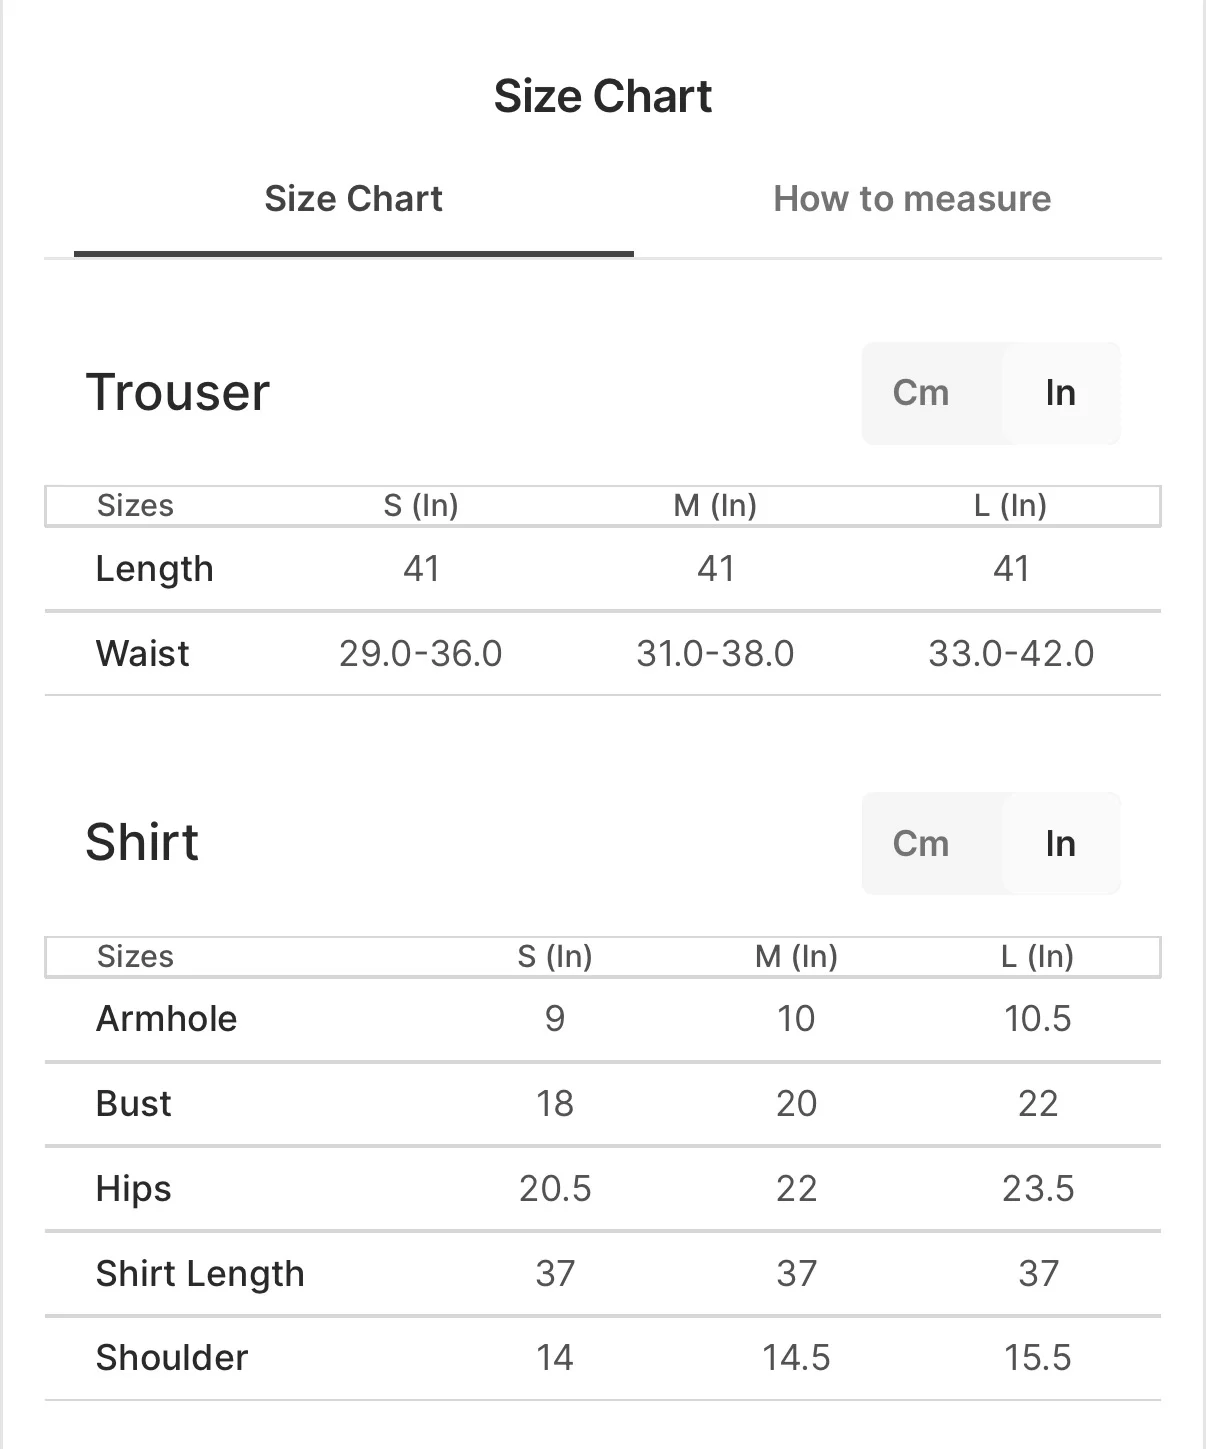Select the Shirt Length row label
The image size is (1206, 1449).
click(x=200, y=1274)
